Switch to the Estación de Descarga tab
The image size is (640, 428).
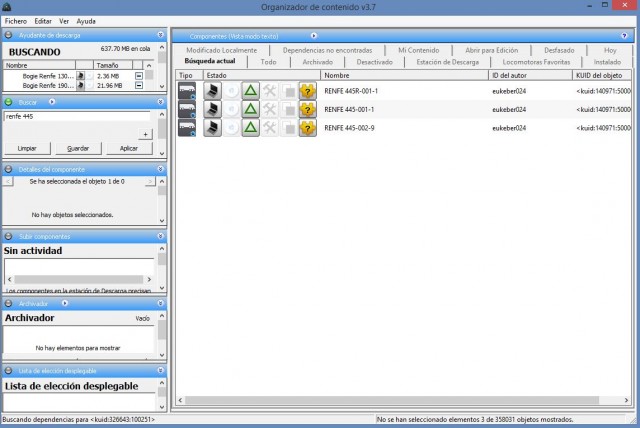(x=446, y=62)
